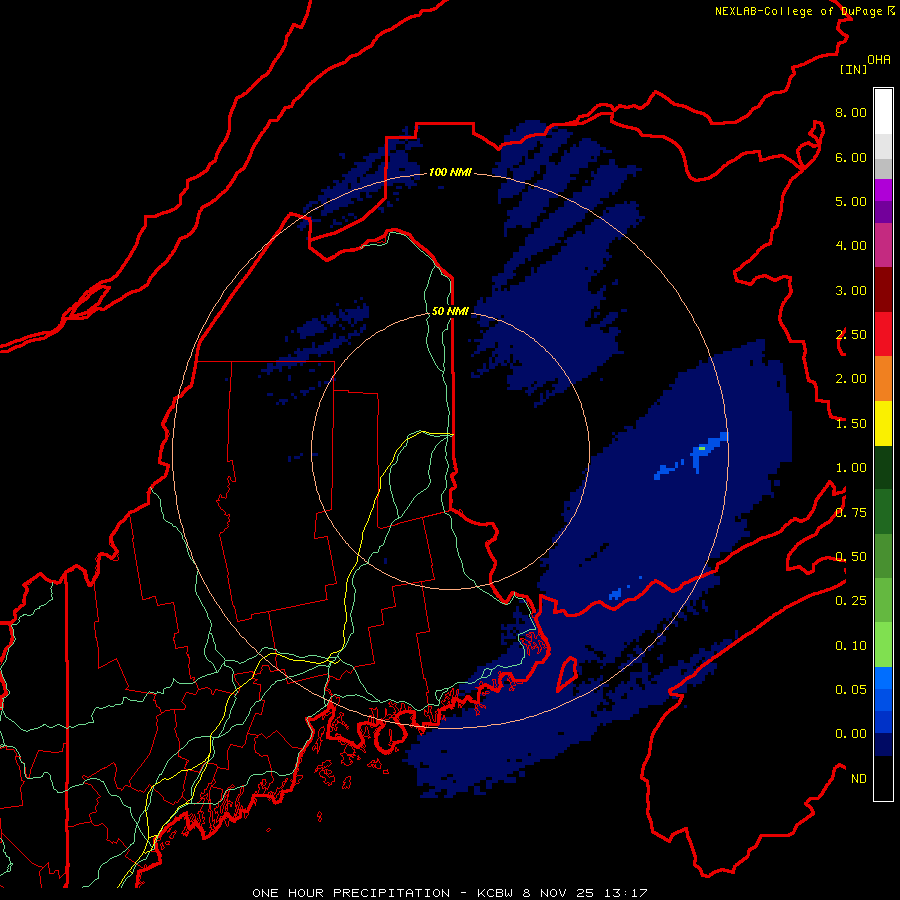
Task: Click the NEXLAB-College of DuPage watermark text
Action: (x=804, y=11)
